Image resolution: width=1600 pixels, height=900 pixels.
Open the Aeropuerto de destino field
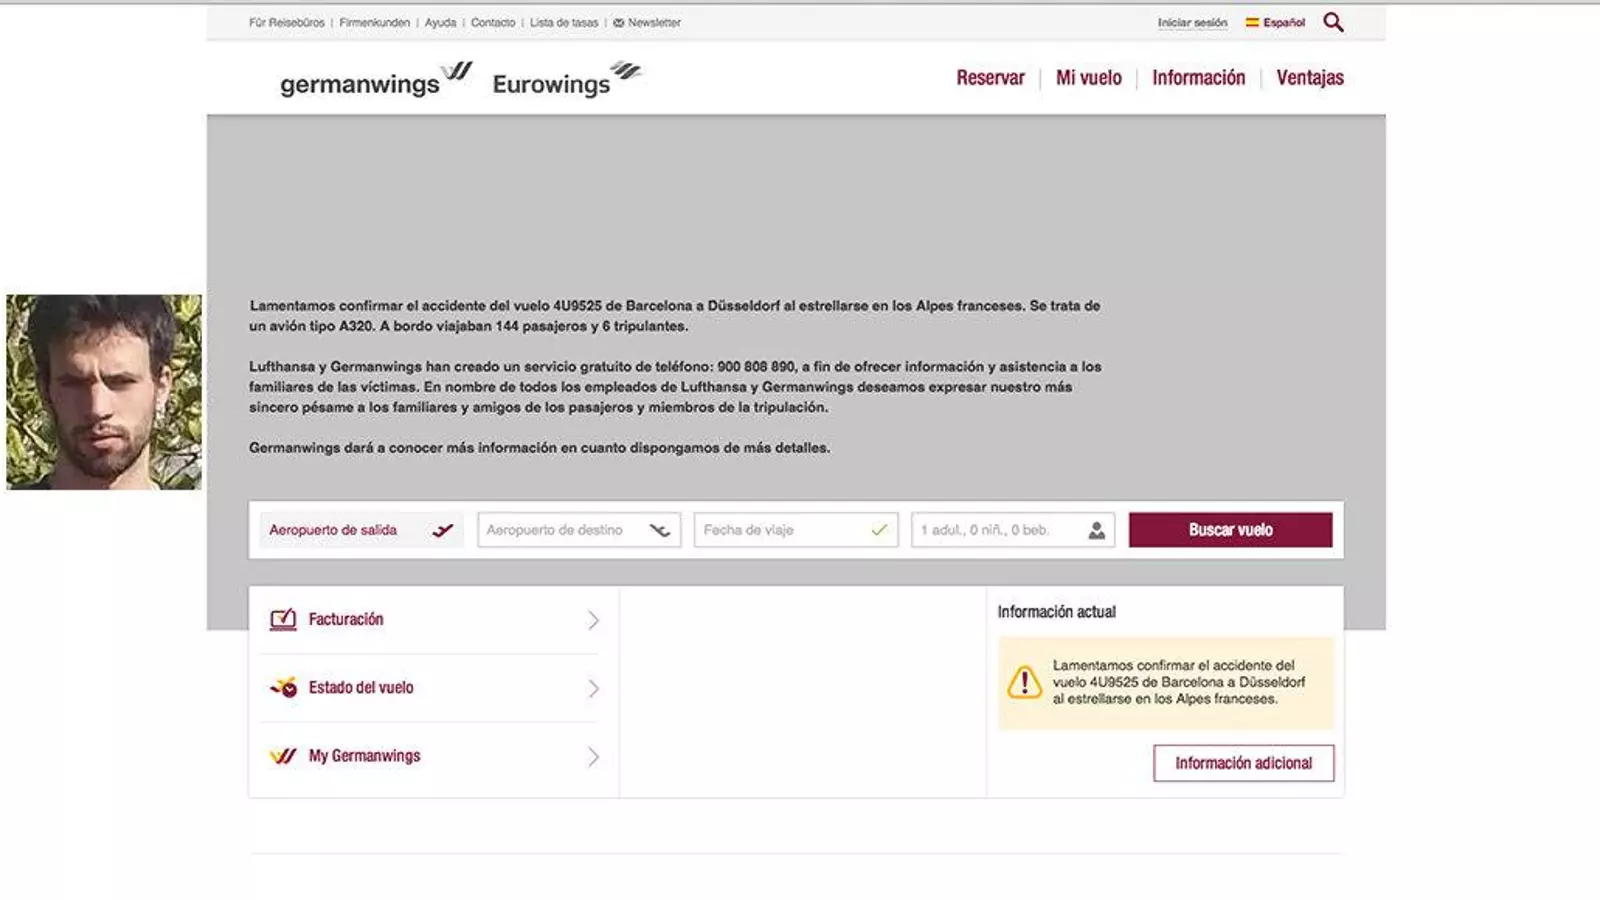click(578, 530)
